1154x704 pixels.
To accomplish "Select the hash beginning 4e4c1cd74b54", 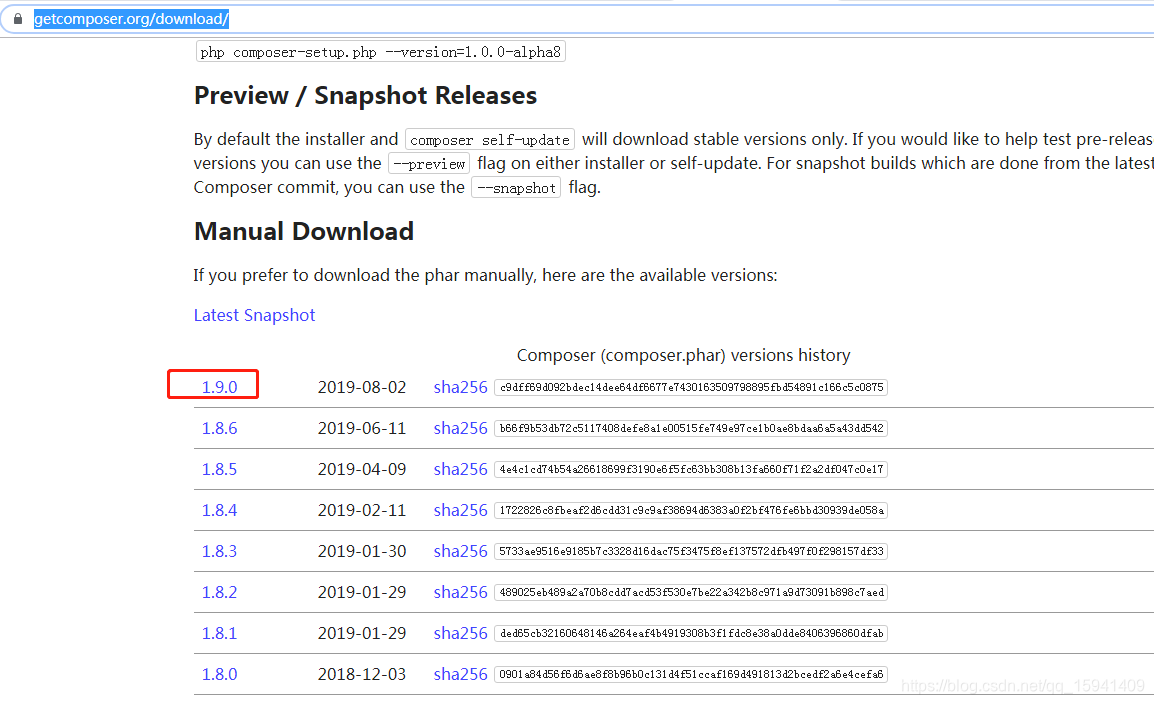I will click(691, 469).
